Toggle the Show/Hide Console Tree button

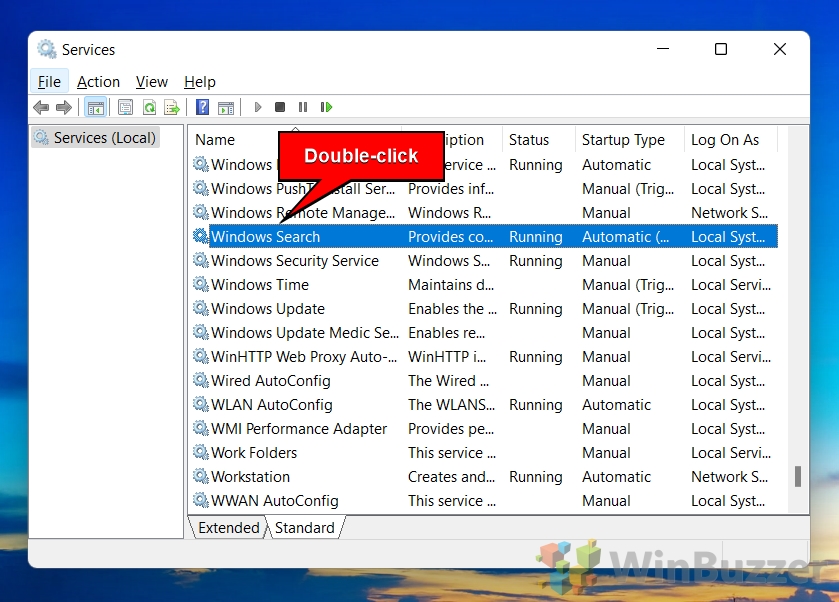pyautogui.click(x=96, y=107)
